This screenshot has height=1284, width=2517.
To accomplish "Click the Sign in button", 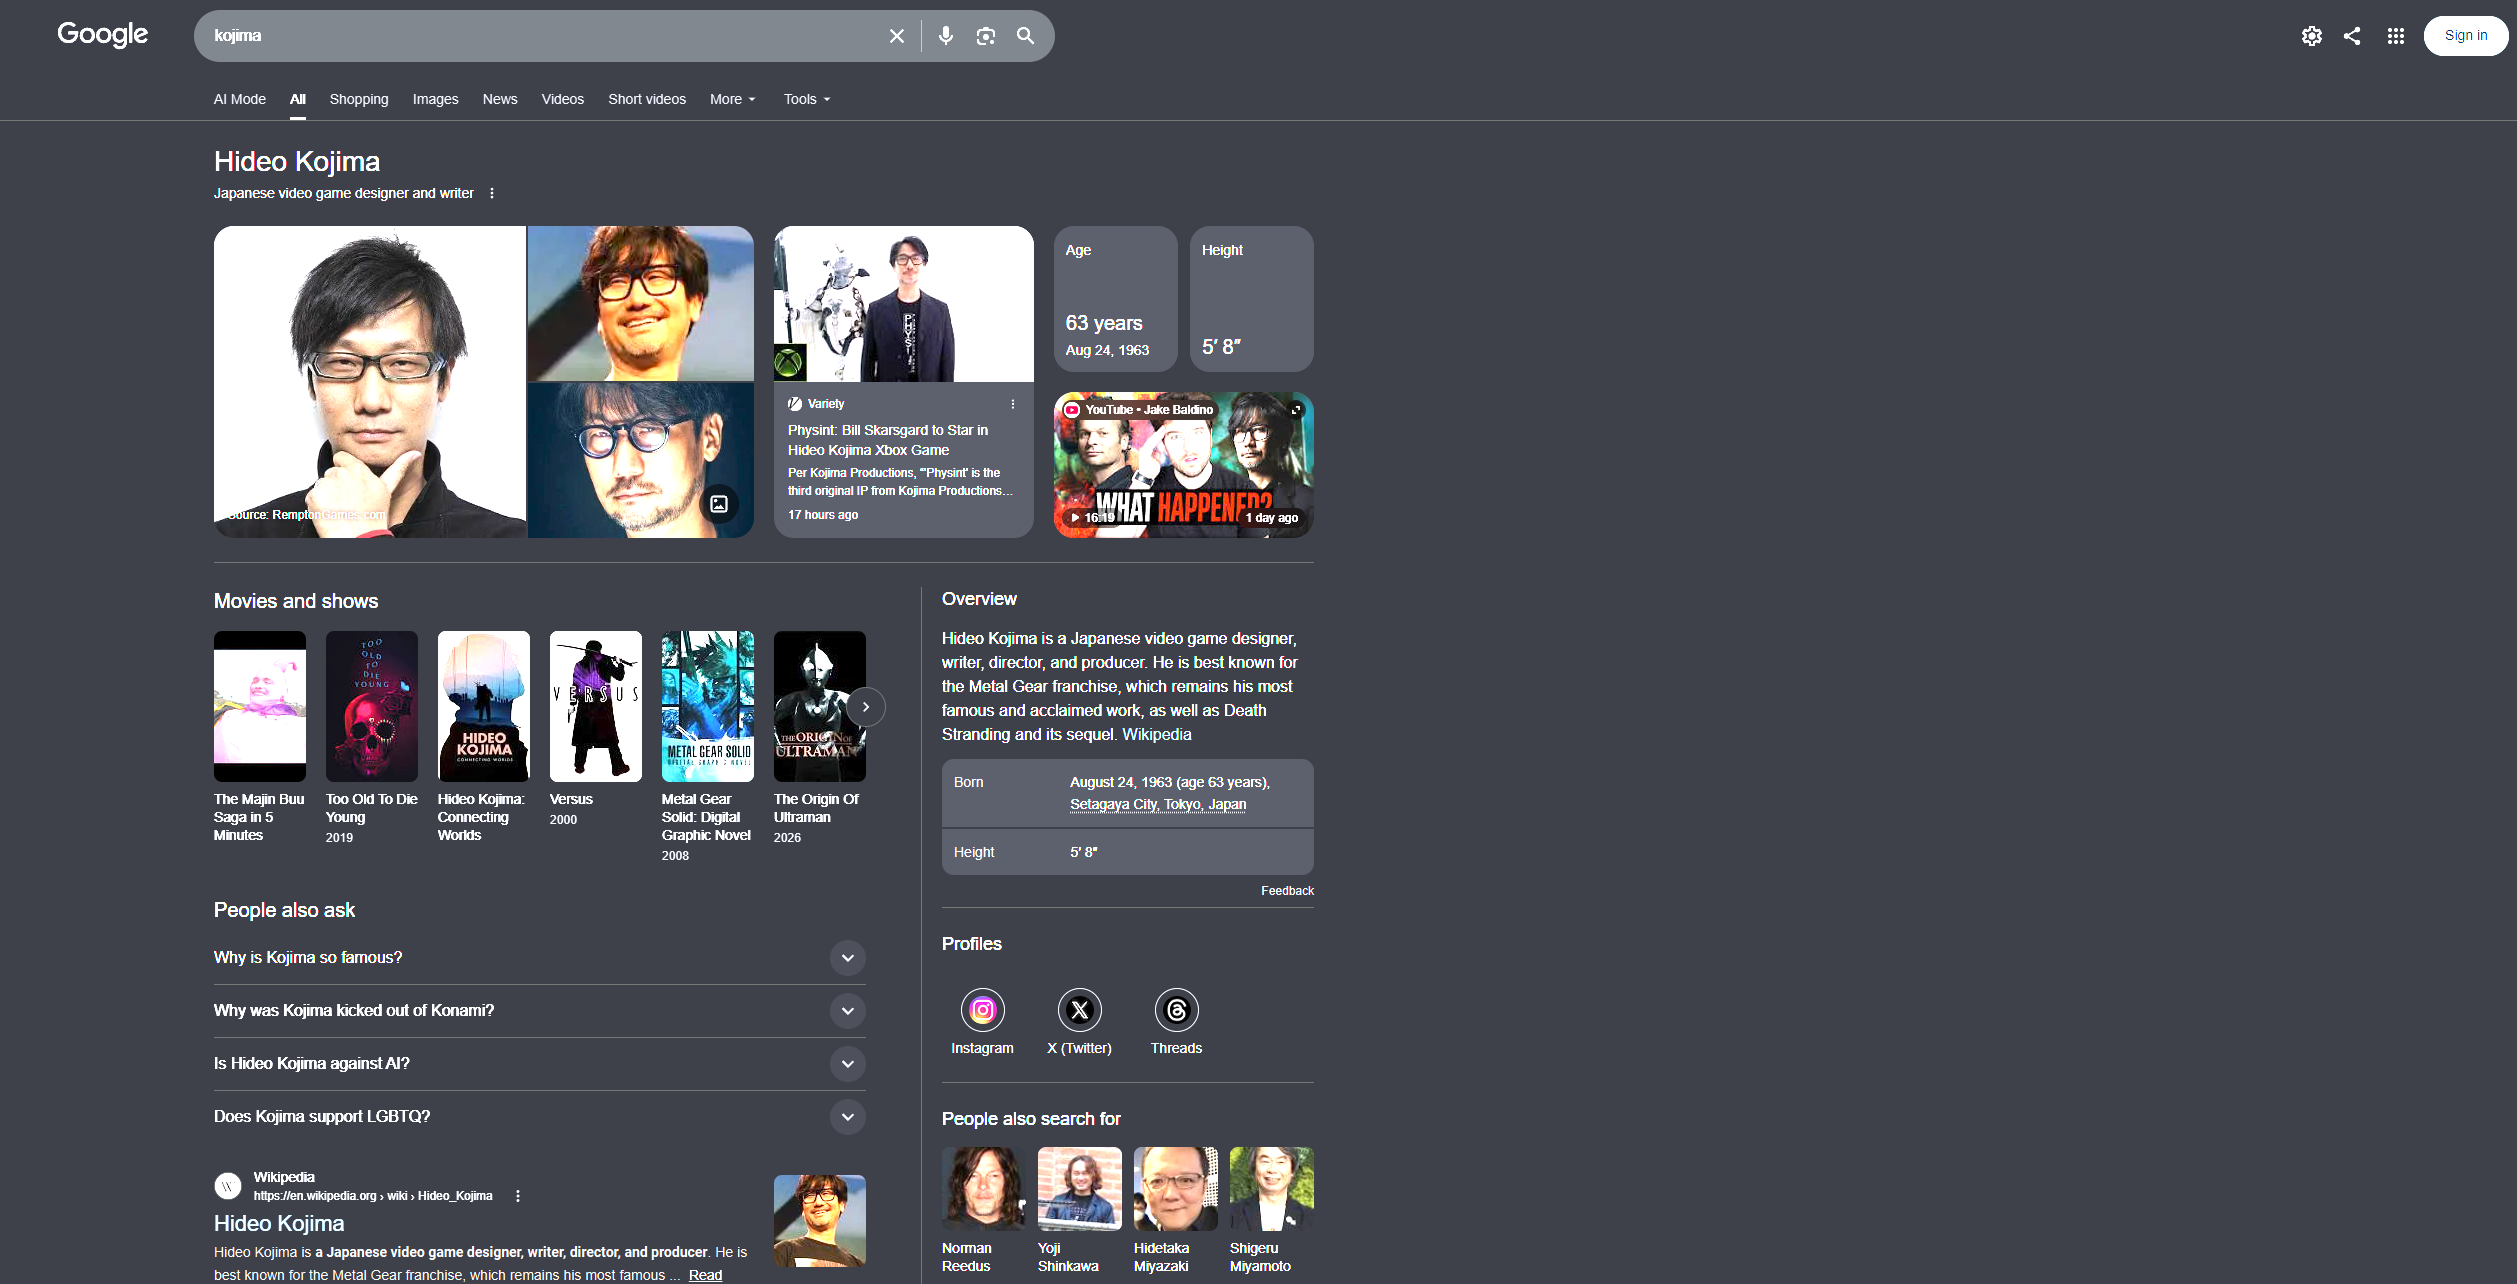I will click(2465, 36).
